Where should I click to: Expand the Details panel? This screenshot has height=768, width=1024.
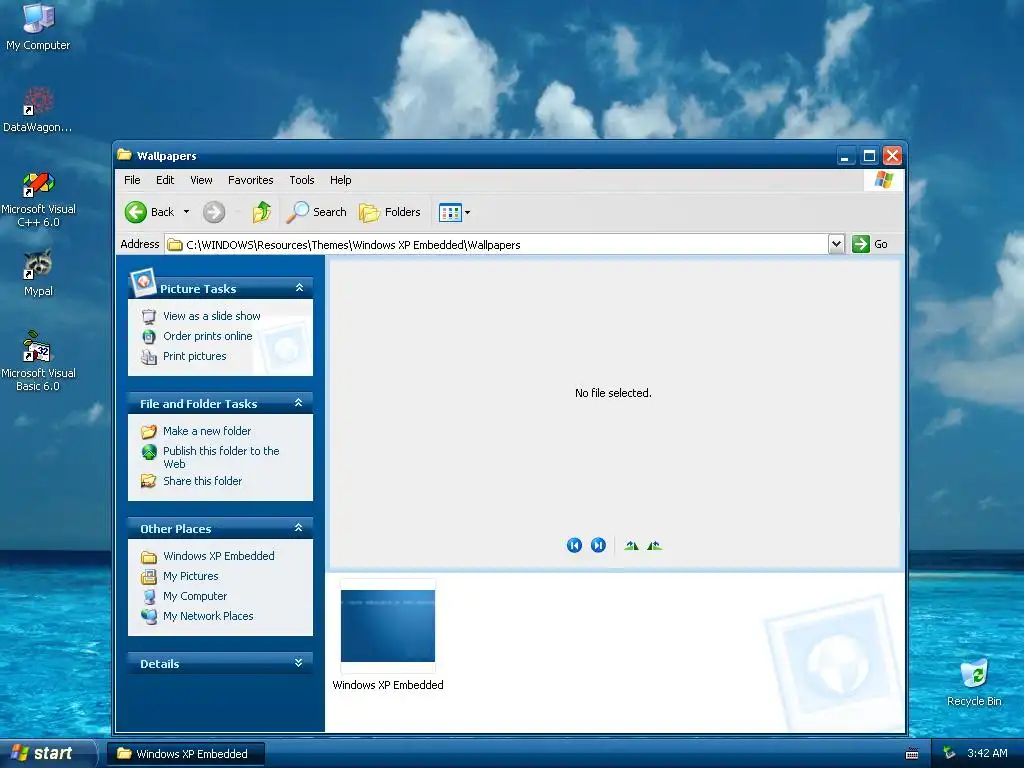pyautogui.click(x=298, y=663)
